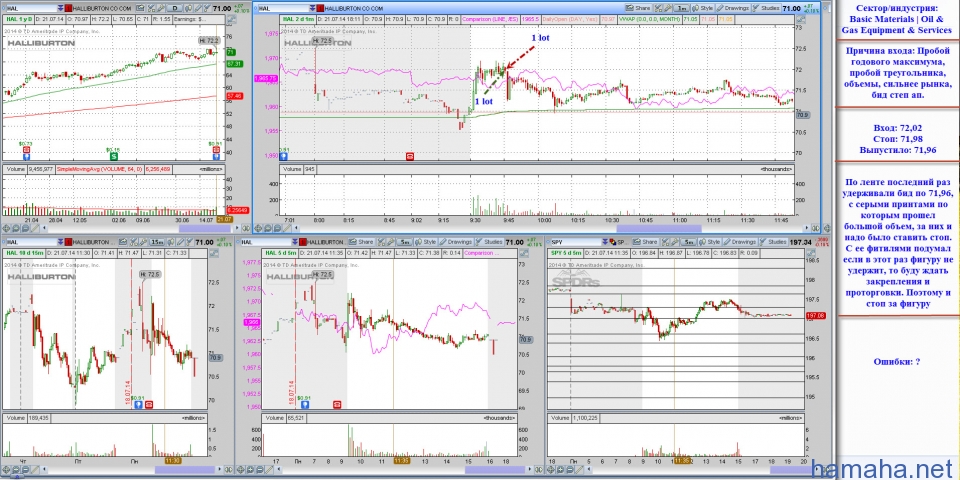The width and height of the screenshot is (960, 480).
Task: Click Share button in HAL 1m chart
Action: (638, 8)
